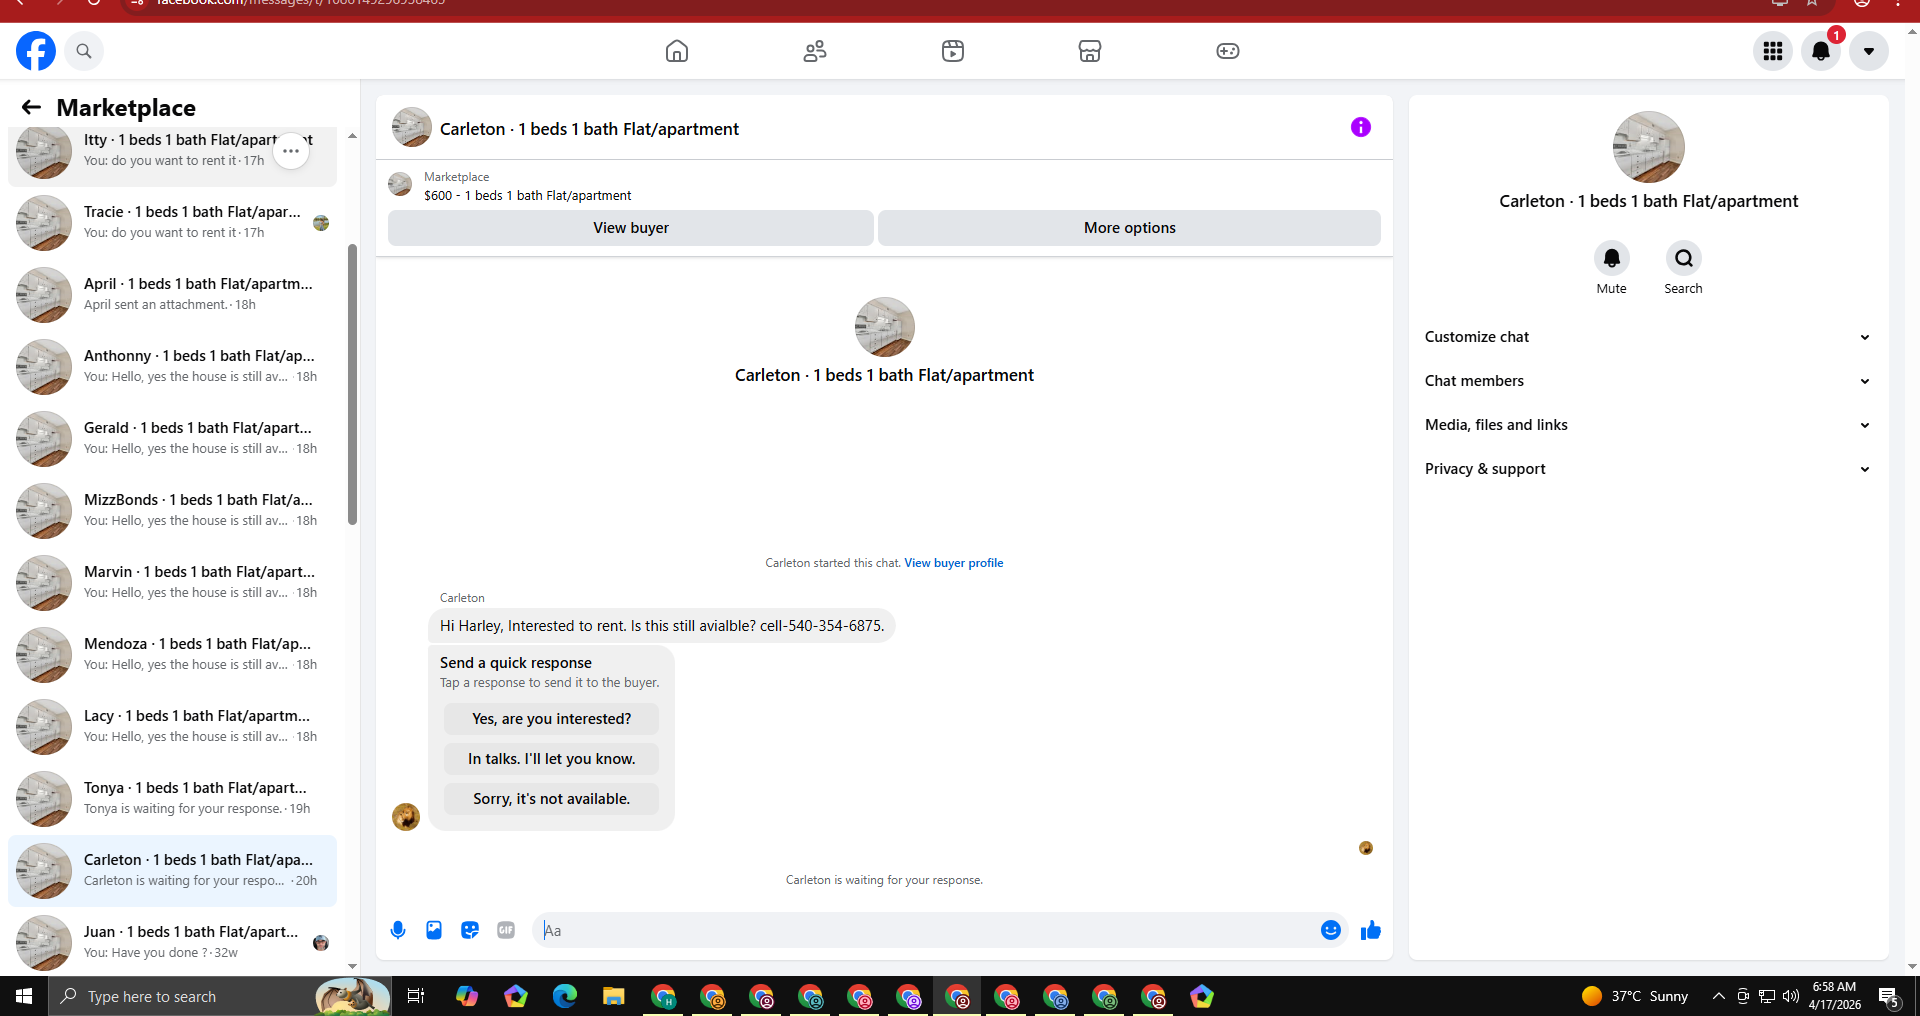
Task: Click the Mute bell icon
Action: click(1612, 258)
